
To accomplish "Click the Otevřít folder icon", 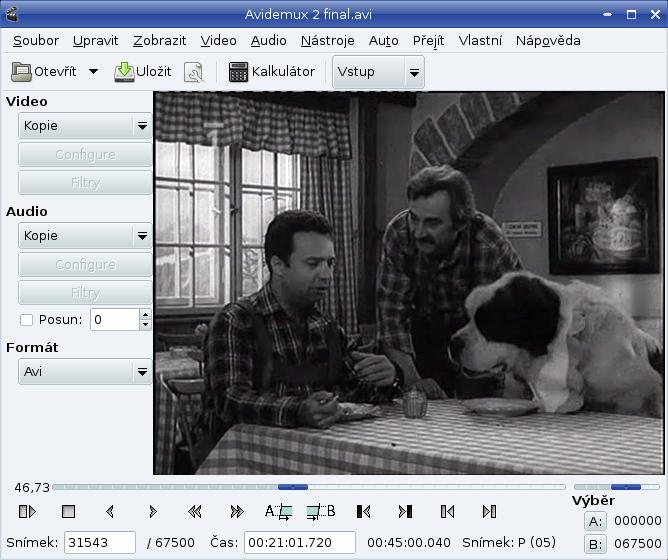I will [21, 72].
